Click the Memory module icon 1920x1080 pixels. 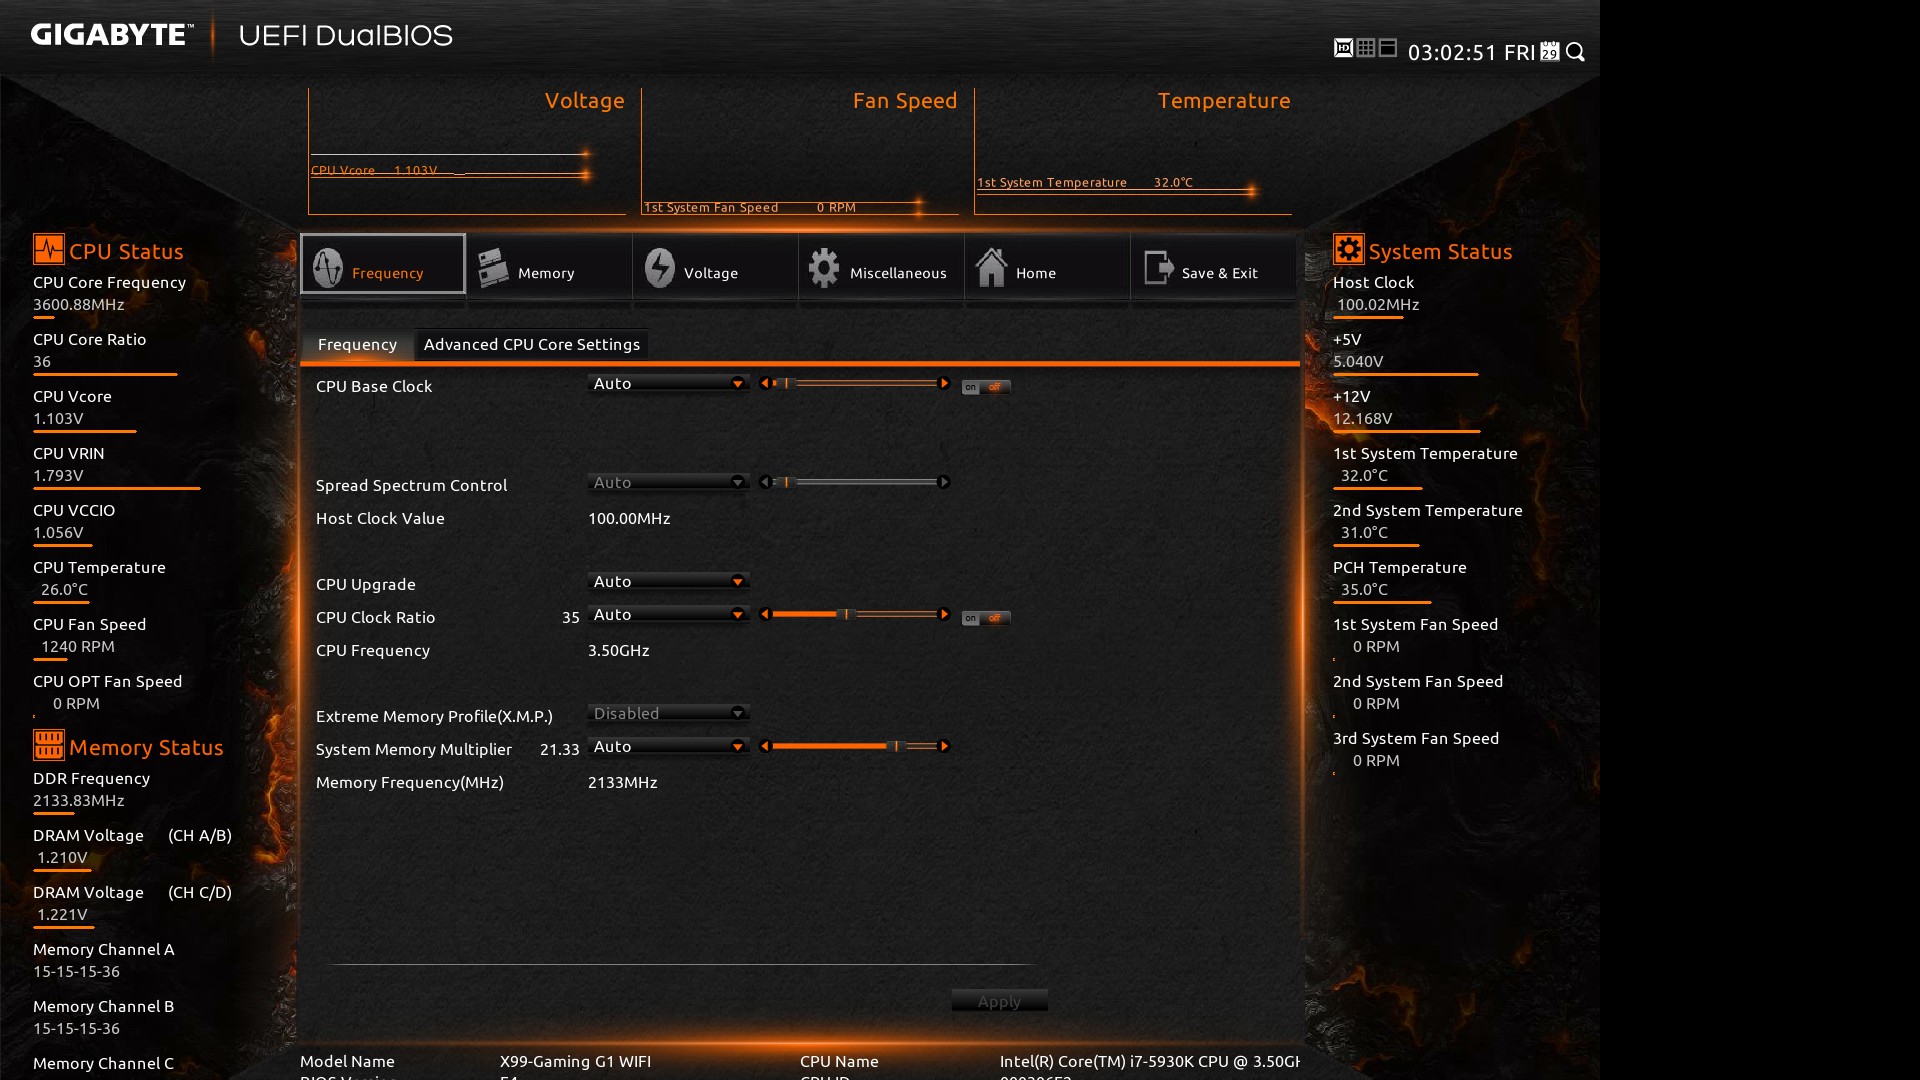(x=493, y=268)
